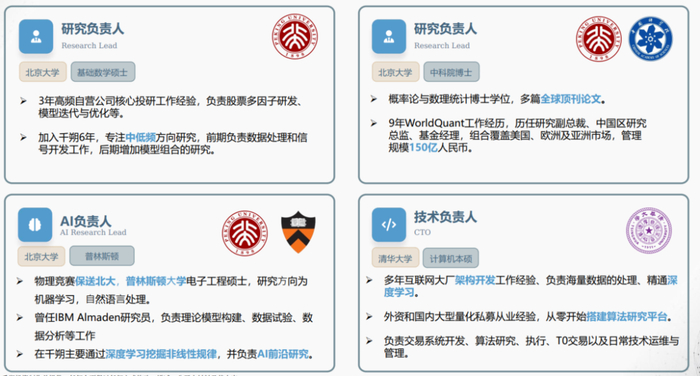Click the highlighted AI前沿研究 text
Screen dimensions: 700x376
(283, 354)
